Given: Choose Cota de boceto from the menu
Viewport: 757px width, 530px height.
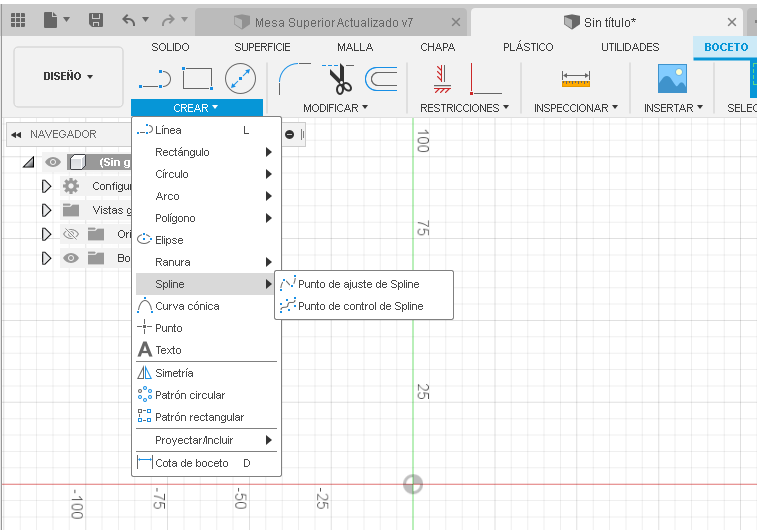Looking at the screenshot, I should 207,463.
